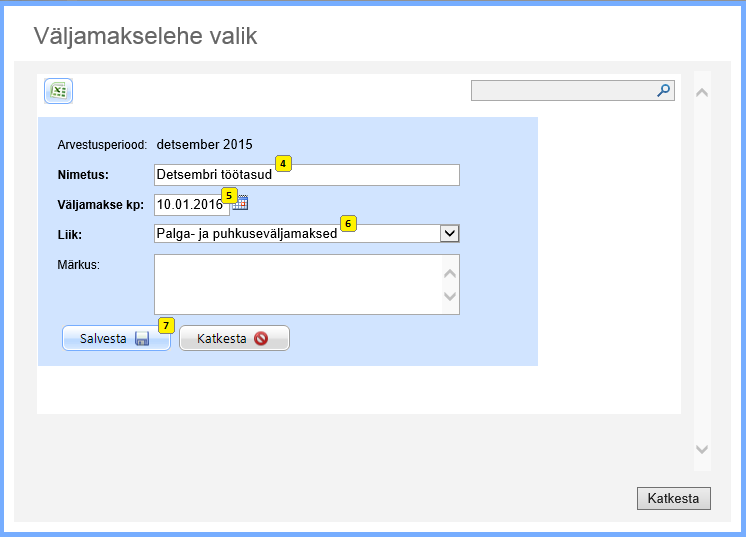Click the Väljamakselehe valik title
This screenshot has width=746, height=538.
146,36
